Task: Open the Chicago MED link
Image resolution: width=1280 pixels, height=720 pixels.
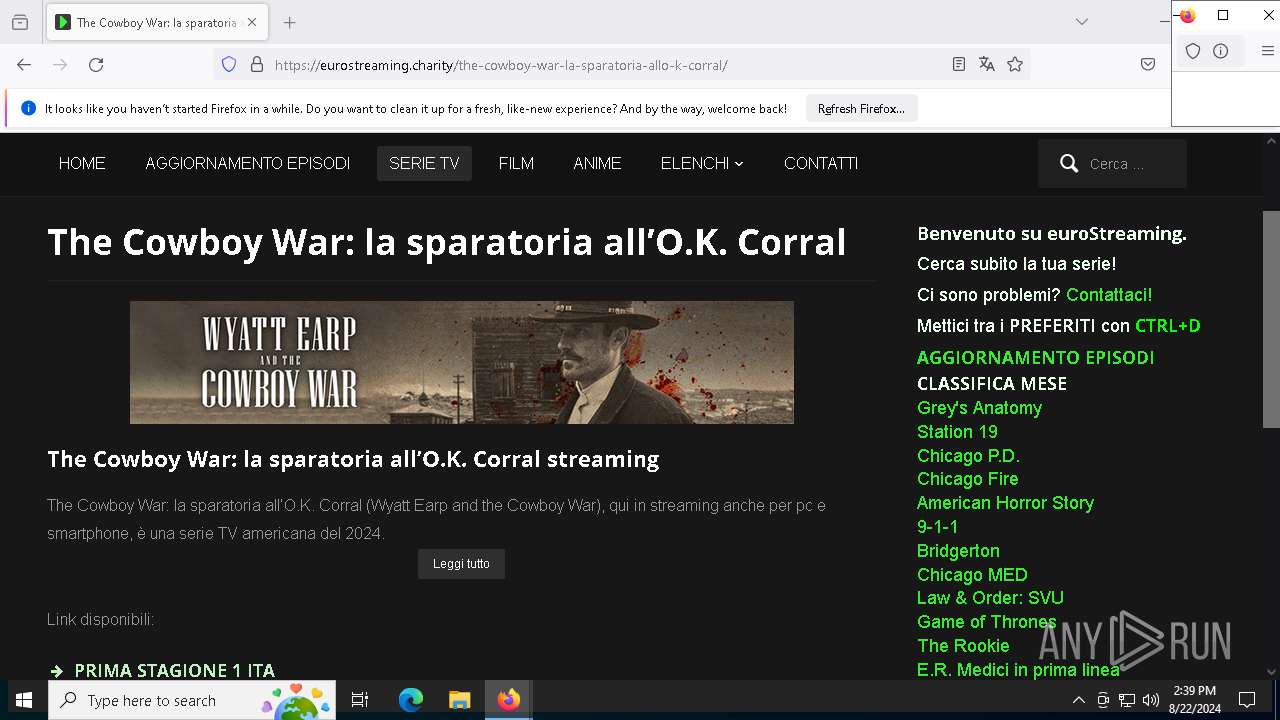Action: coord(972,575)
